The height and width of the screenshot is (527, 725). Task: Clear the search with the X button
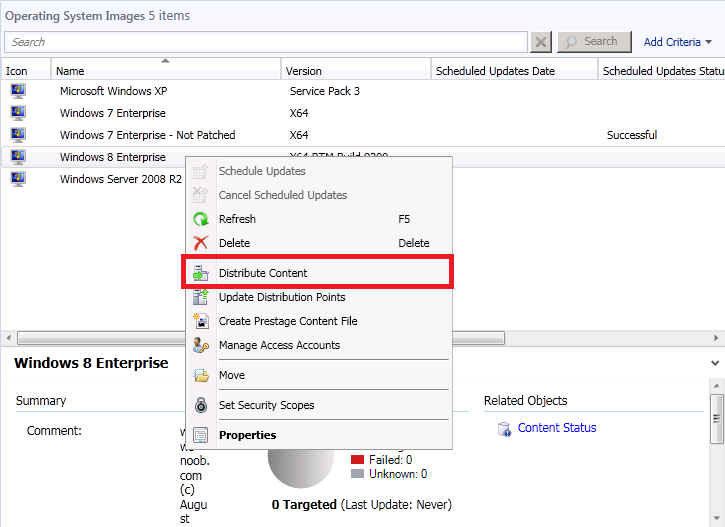541,43
